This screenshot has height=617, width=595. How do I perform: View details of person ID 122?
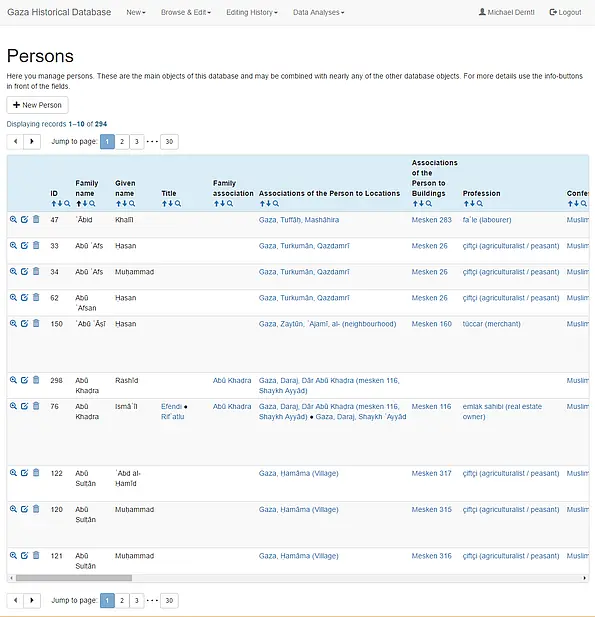point(13,473)
